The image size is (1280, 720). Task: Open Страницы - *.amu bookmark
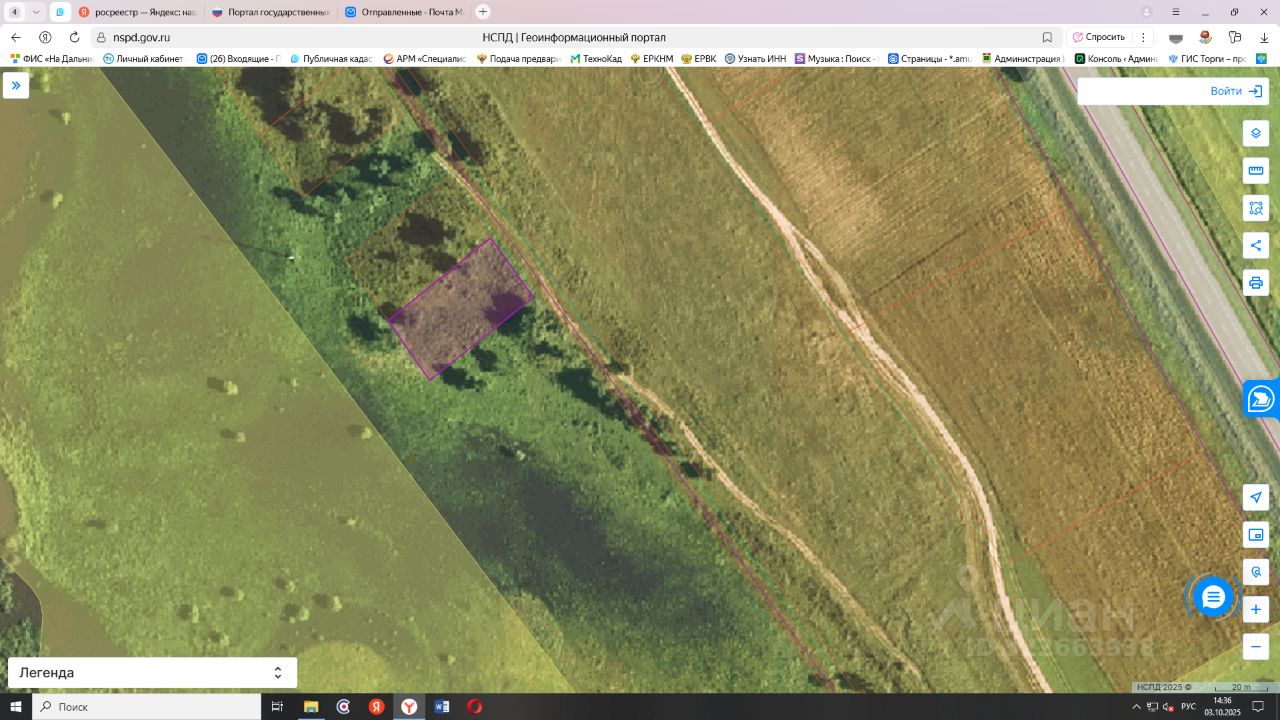929,59
